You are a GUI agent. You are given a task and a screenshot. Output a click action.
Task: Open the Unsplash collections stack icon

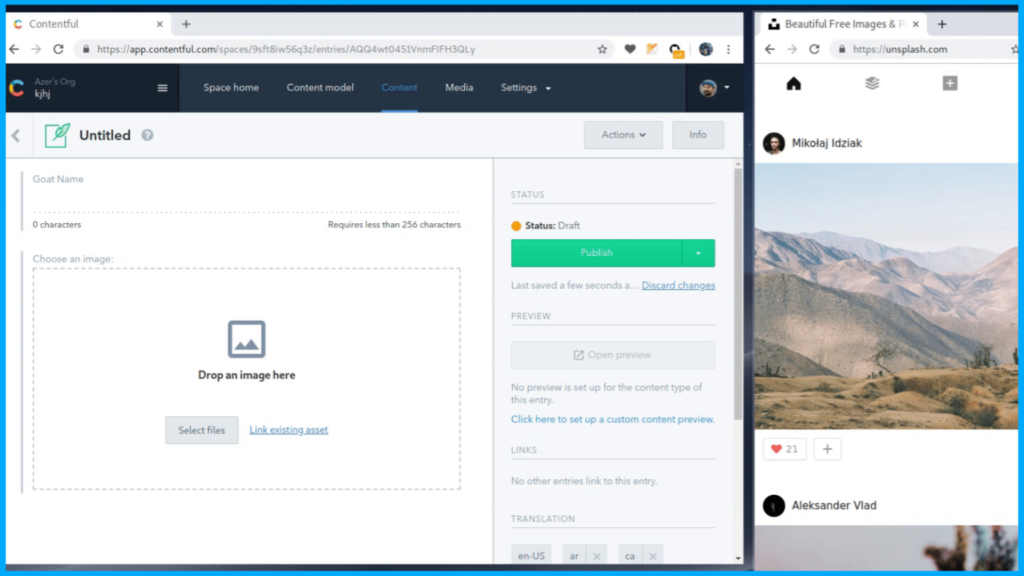point(872,84)
